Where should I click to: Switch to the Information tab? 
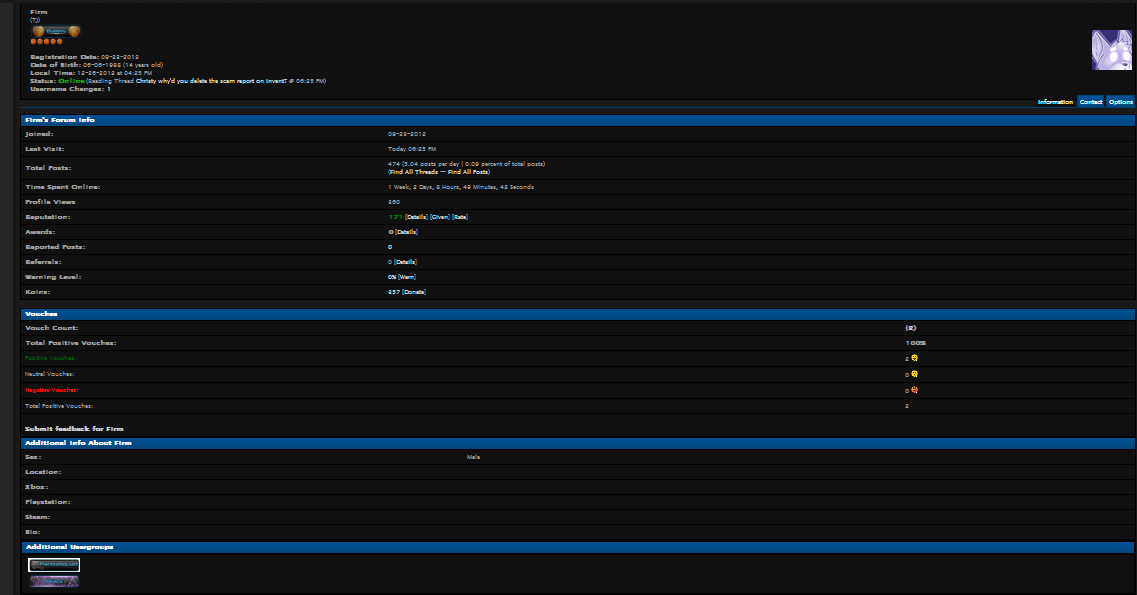click(x=1055, y=102)
